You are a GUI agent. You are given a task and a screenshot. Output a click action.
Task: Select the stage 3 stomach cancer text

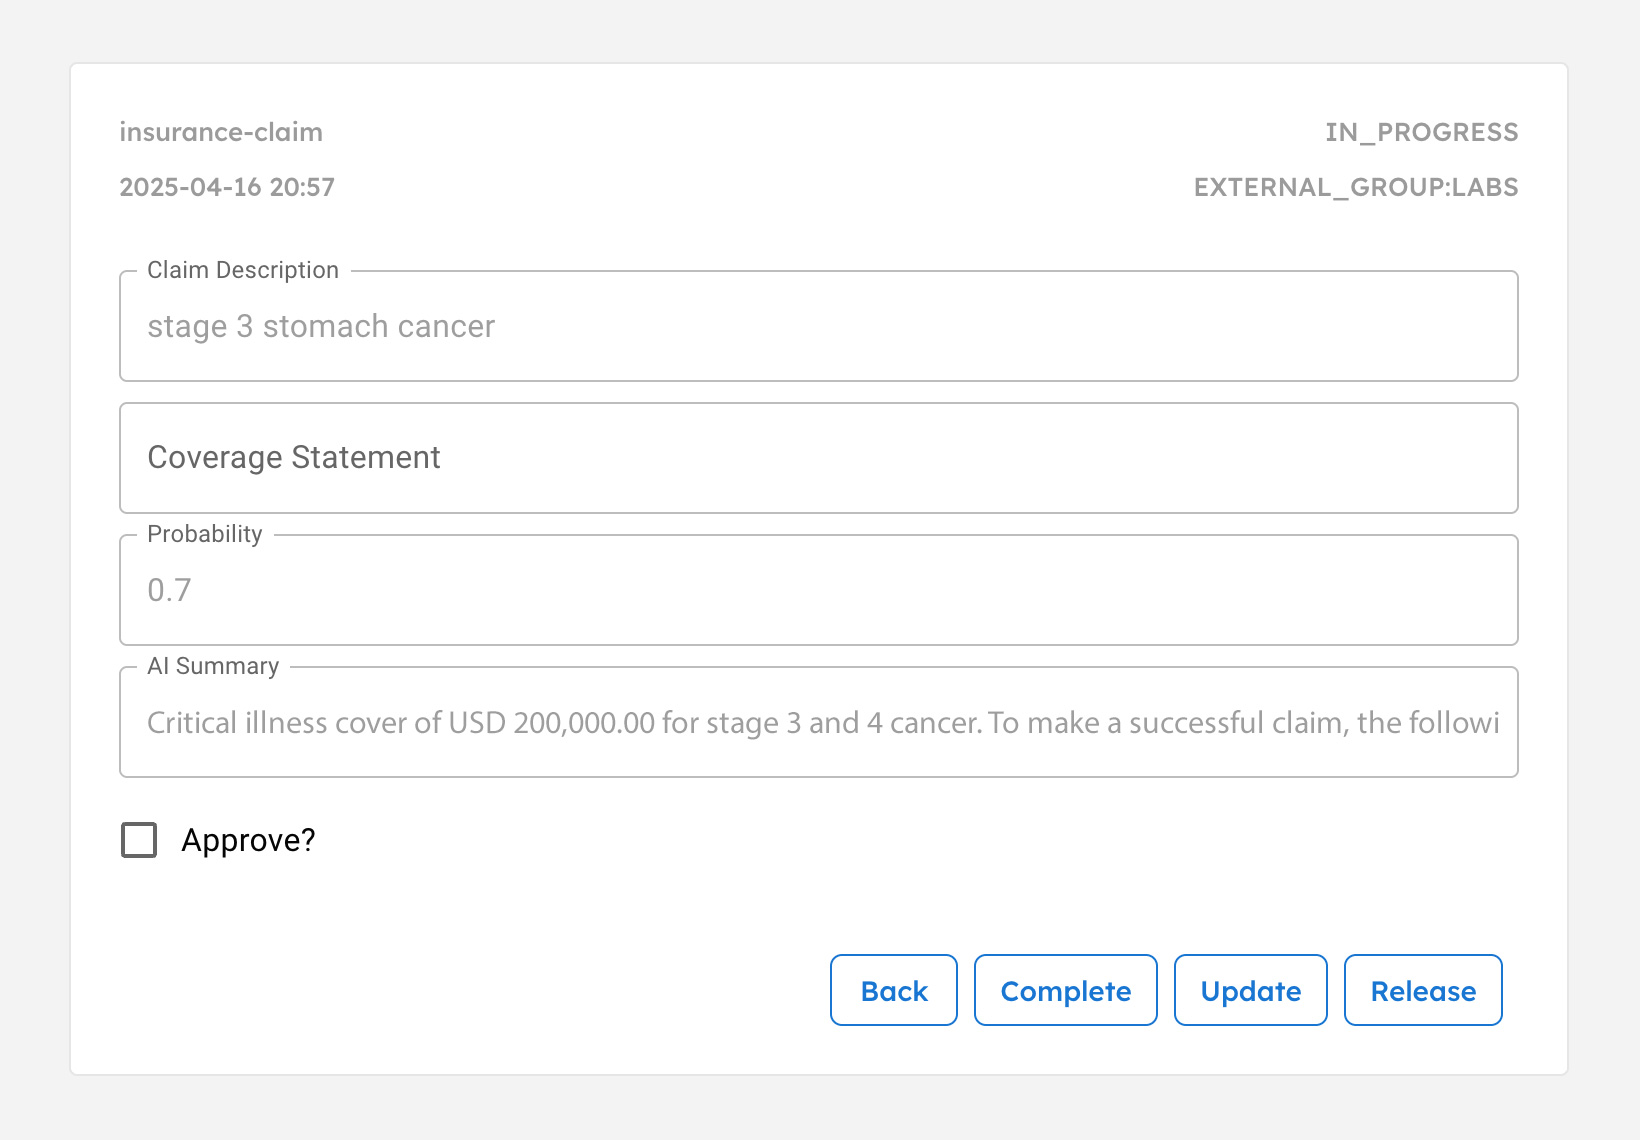coord(320,326)
